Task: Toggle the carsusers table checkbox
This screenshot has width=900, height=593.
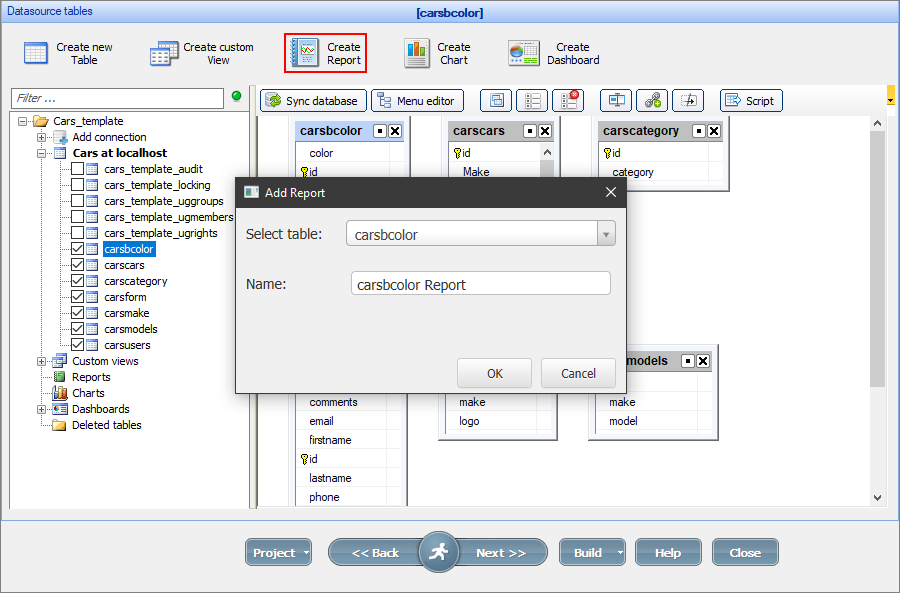Action: point(77,345)
